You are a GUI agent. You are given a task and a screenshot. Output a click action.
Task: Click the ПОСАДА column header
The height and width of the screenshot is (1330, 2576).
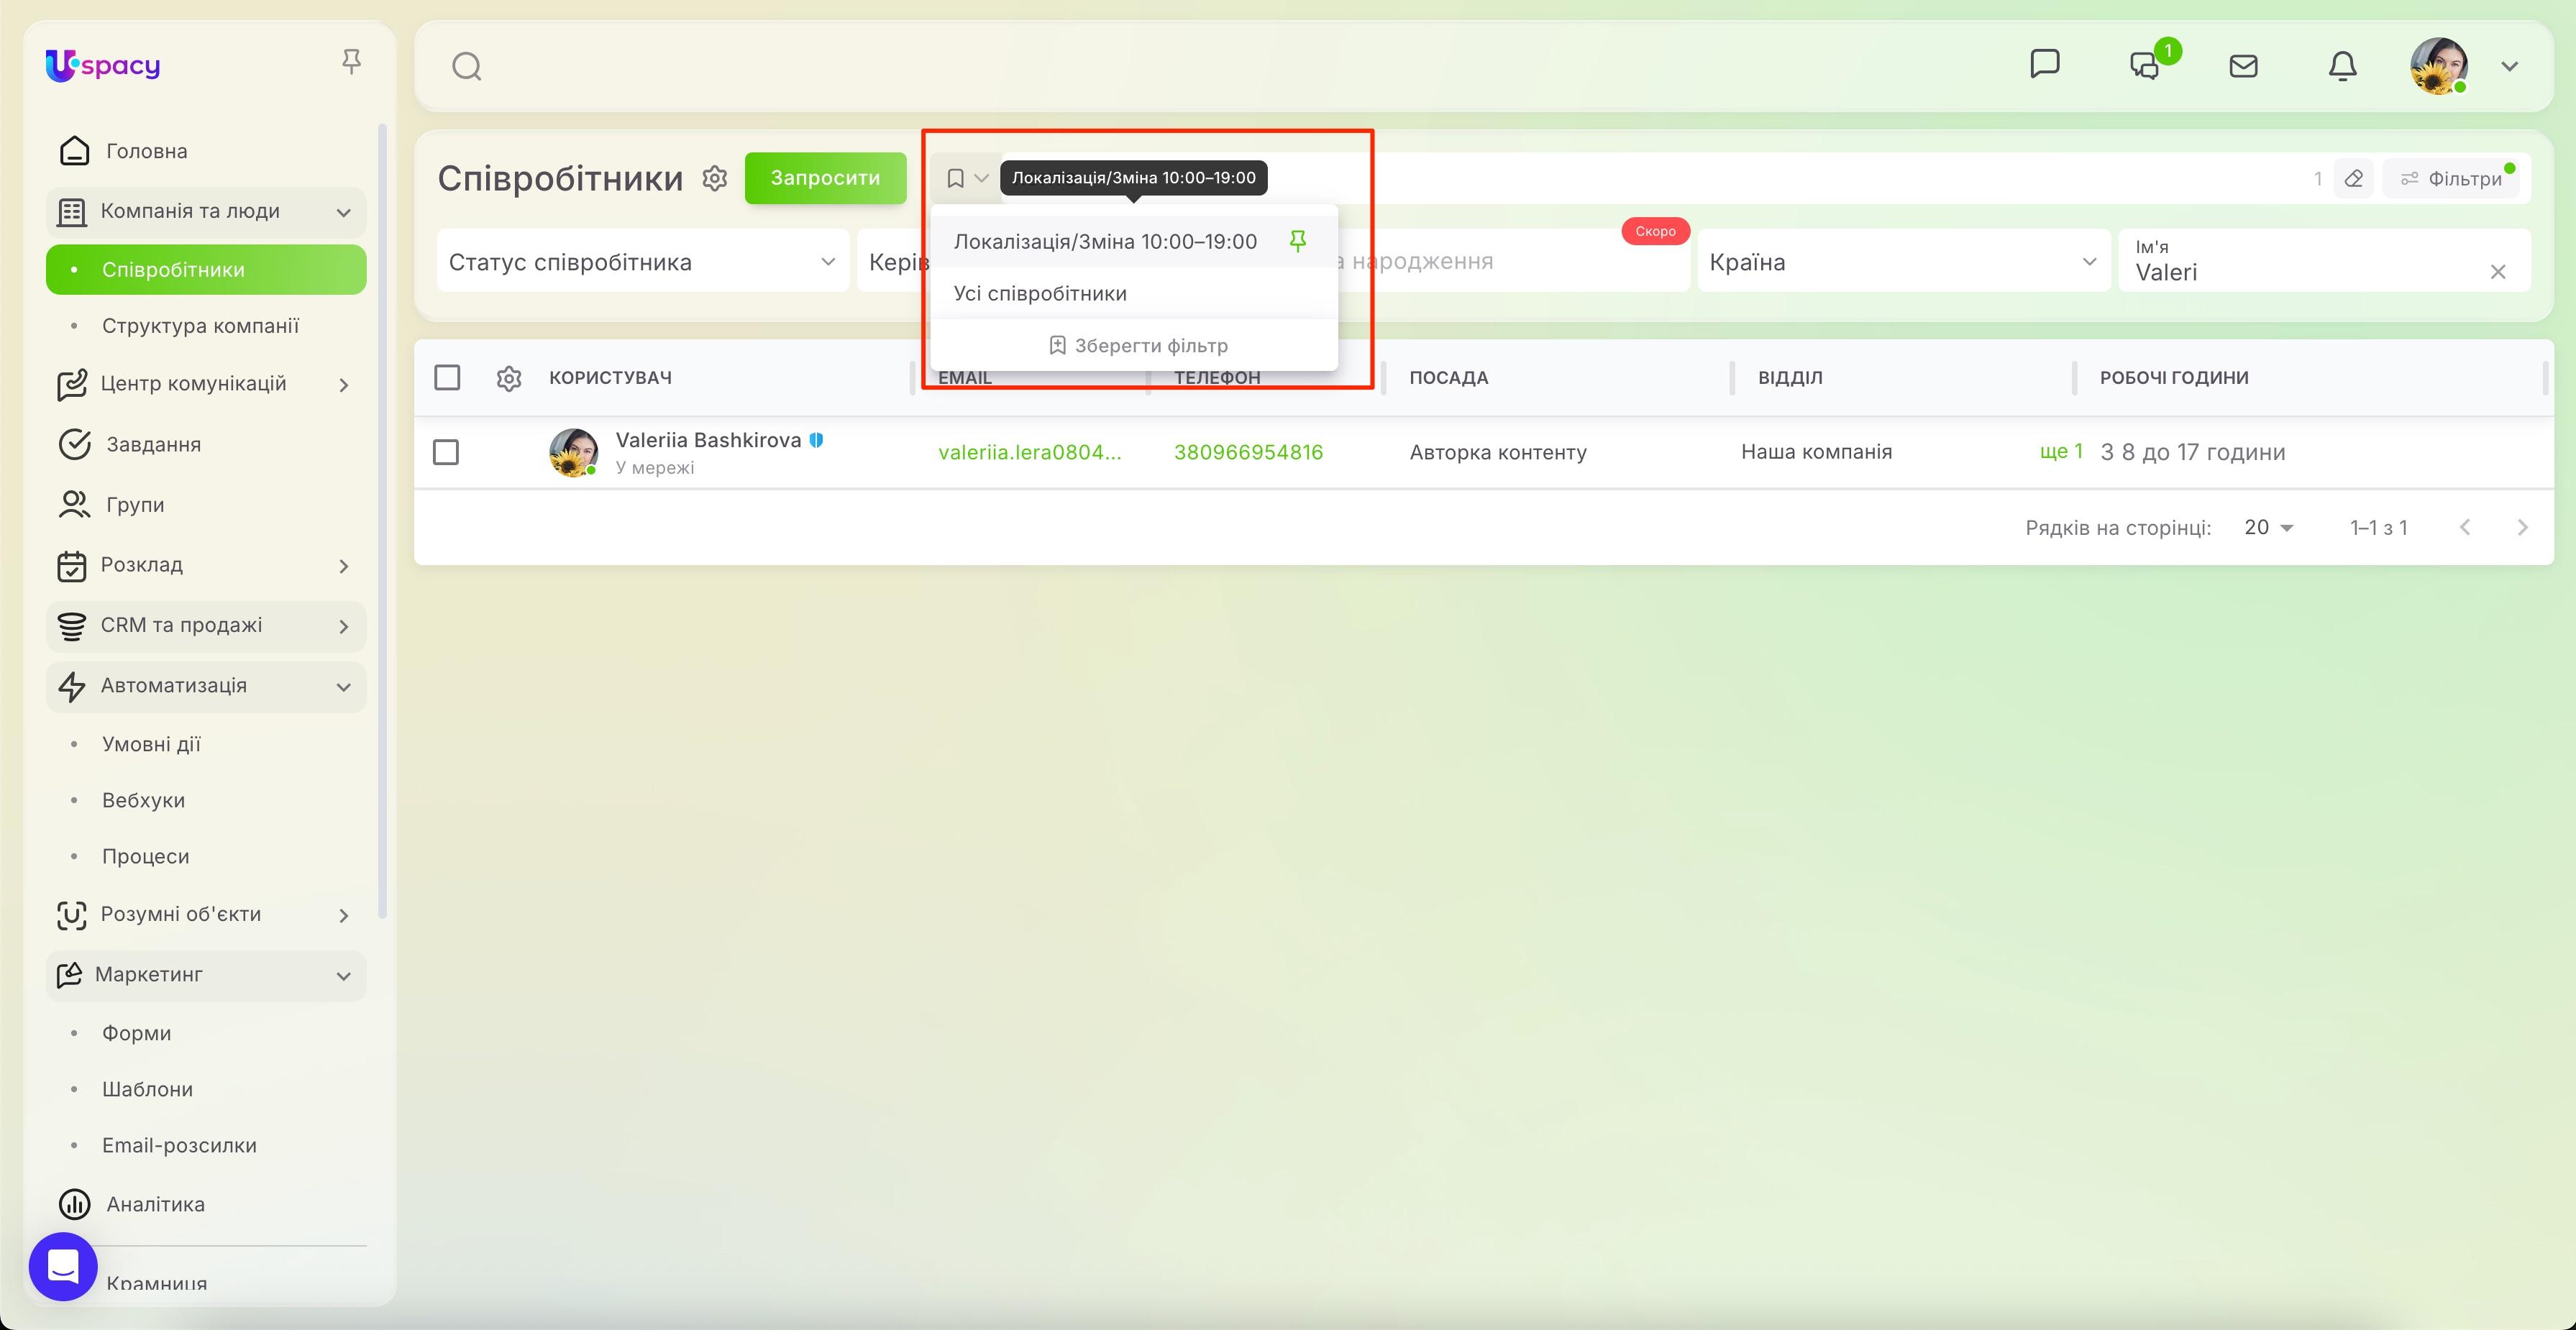click(1449, 378)
